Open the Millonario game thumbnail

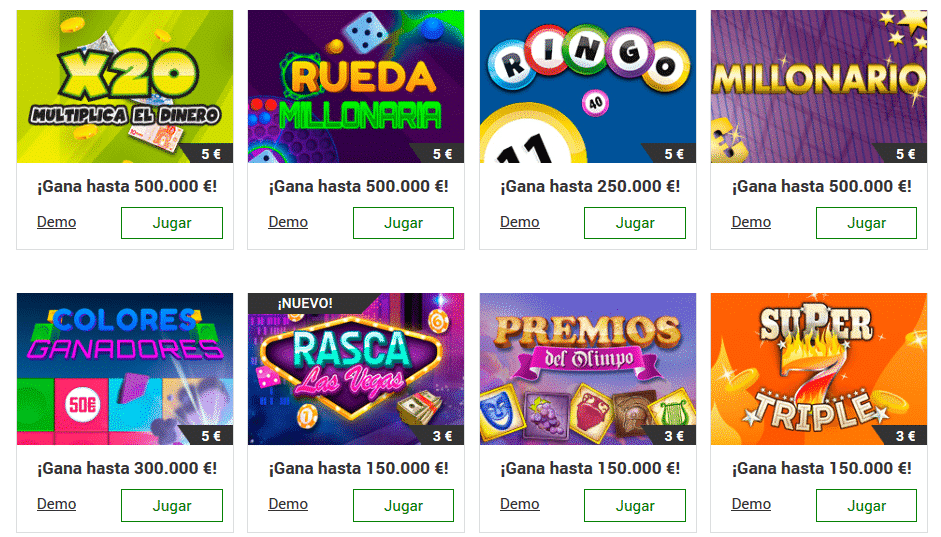click(819, 86)
